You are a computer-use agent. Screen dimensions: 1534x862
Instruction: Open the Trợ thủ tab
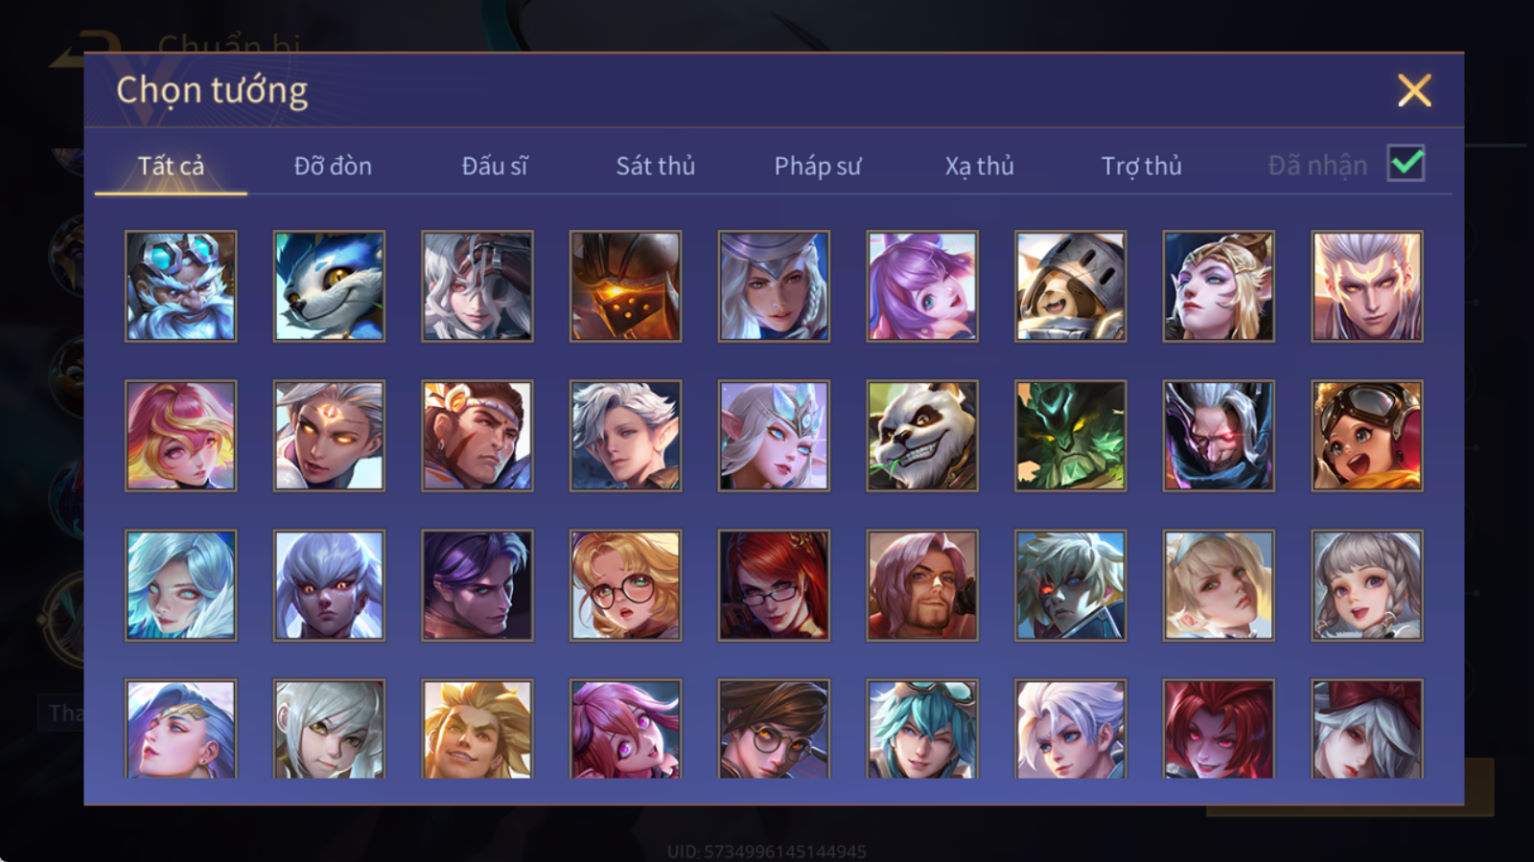click(x=1141, y=166)
